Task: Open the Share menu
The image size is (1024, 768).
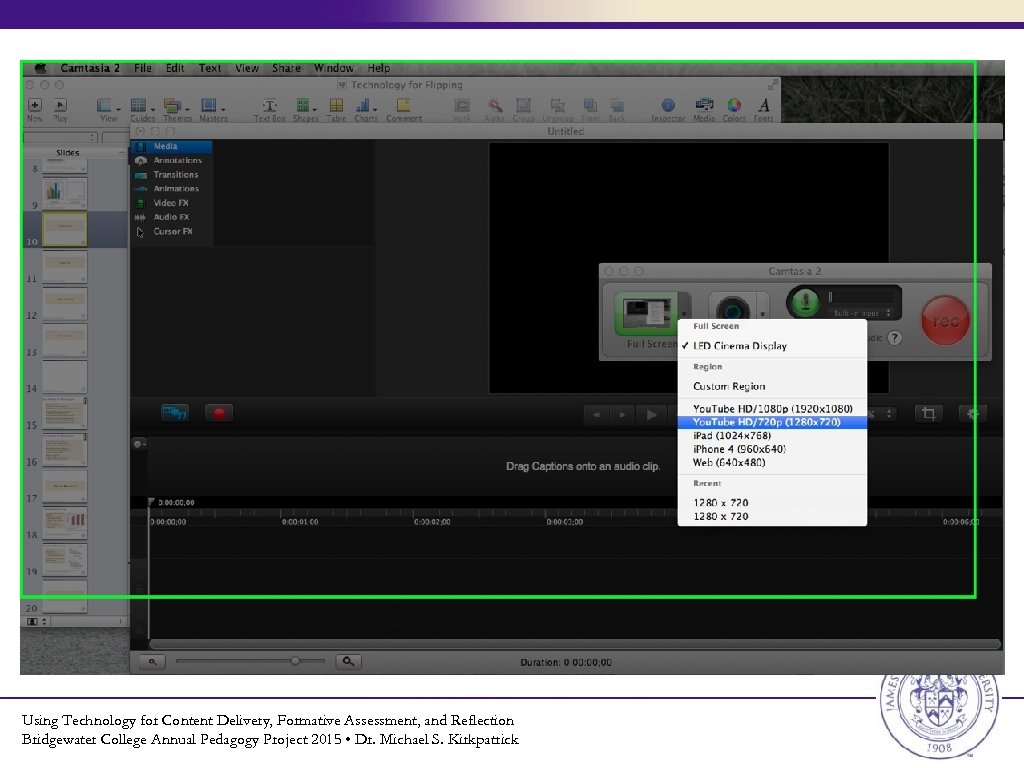Action: pos(286,68)
